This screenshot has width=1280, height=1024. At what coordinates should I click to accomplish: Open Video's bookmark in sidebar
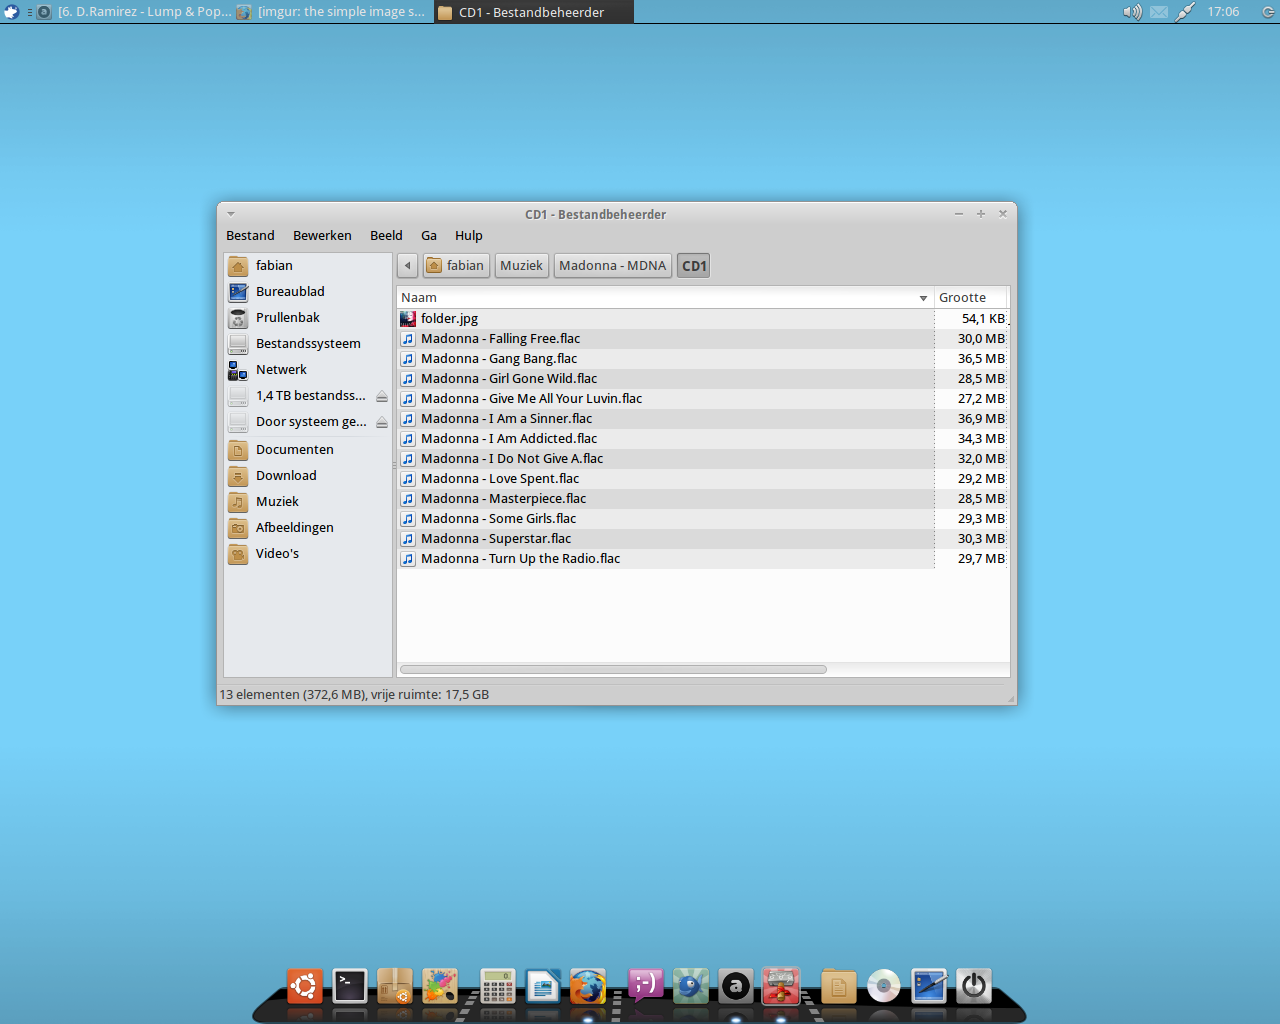307,554
